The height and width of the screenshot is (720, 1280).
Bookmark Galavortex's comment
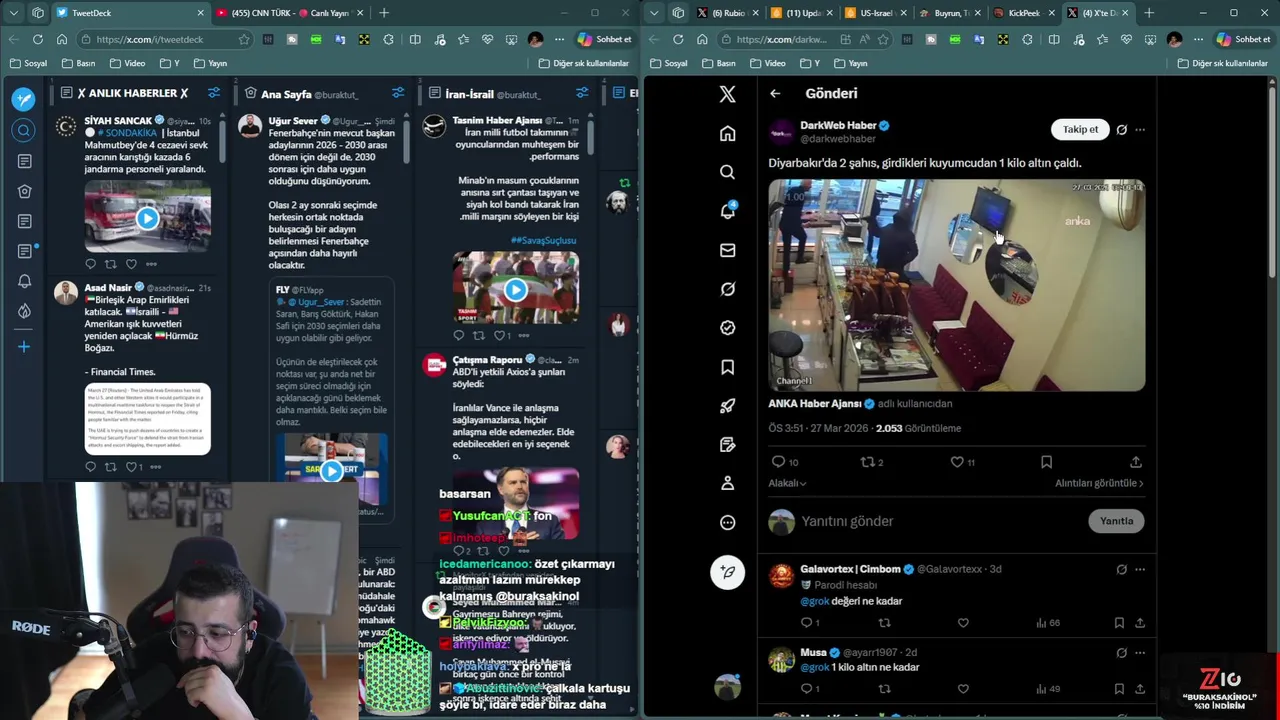(x=1119, y=623)
